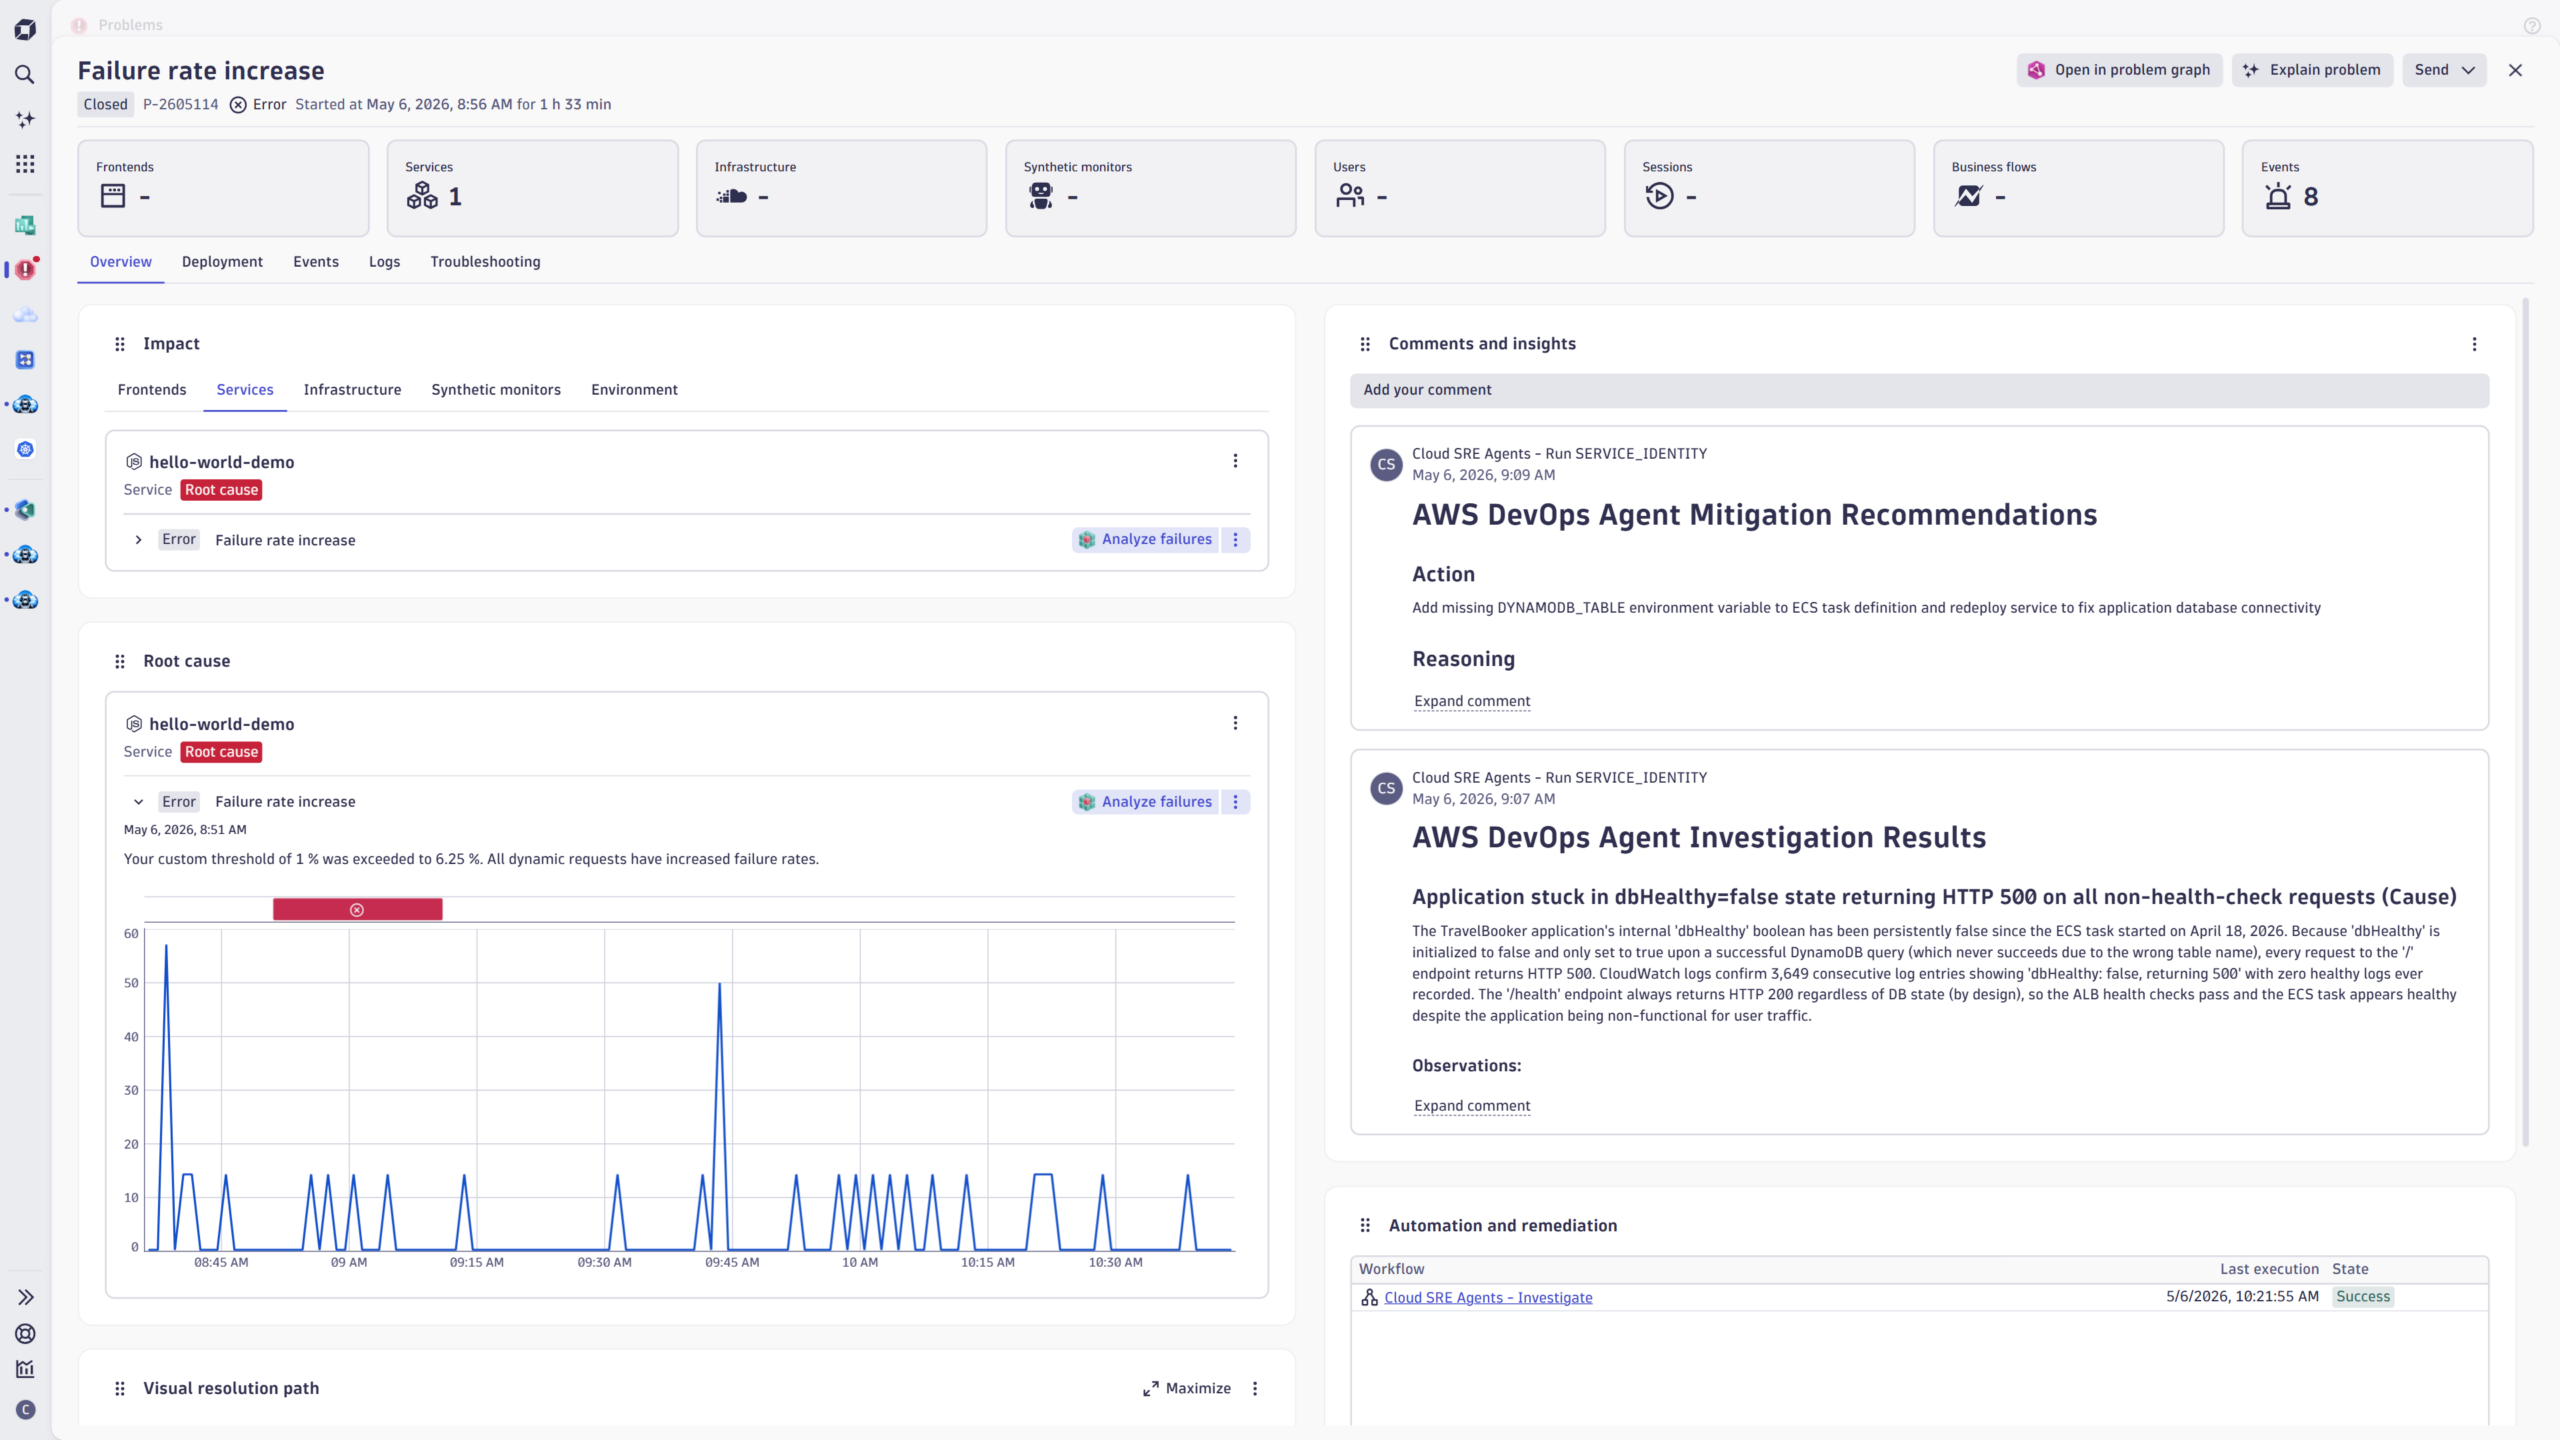The width and height of the screenshot is (2560, 1440).
Task: Expand the sidebar with the double chevron icon
Action: pos(25,1297)
